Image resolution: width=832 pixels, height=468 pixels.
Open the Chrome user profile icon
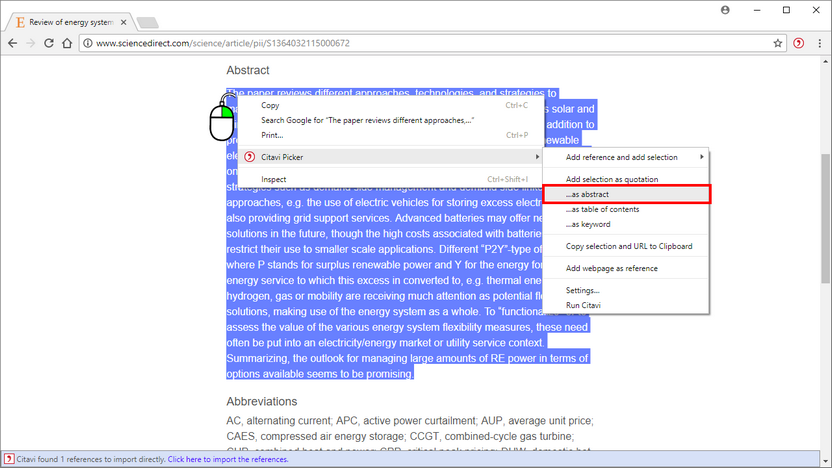725,10
